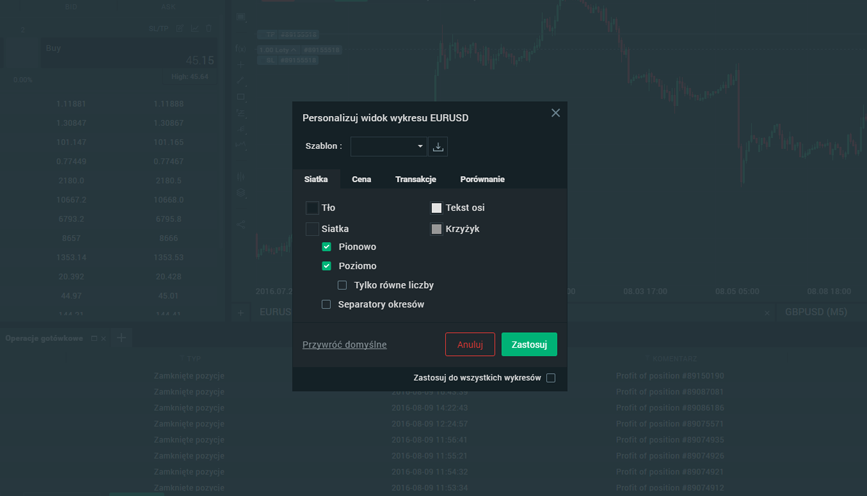Check Zastosuj do wszystkich wykresów
This screenshot has height=496, width=867.
(551, 378)
